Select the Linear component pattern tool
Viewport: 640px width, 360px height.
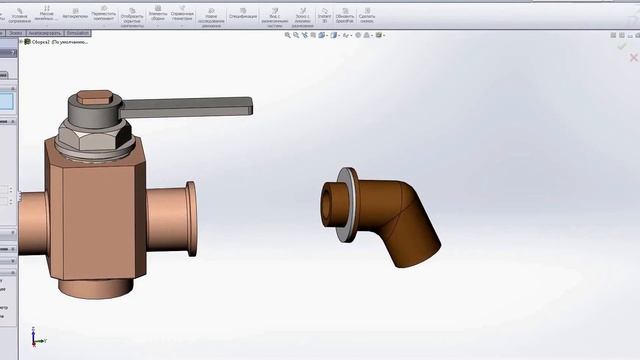(x=47, y=13)
